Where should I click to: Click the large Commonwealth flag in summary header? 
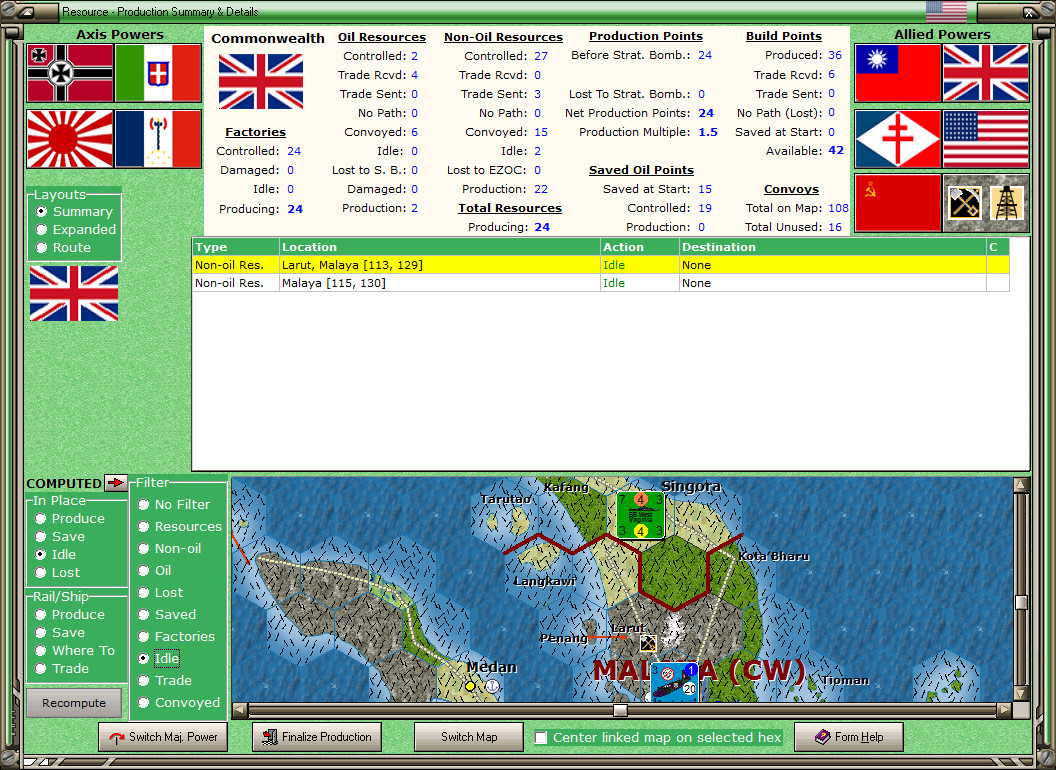[x=261, y=81]
